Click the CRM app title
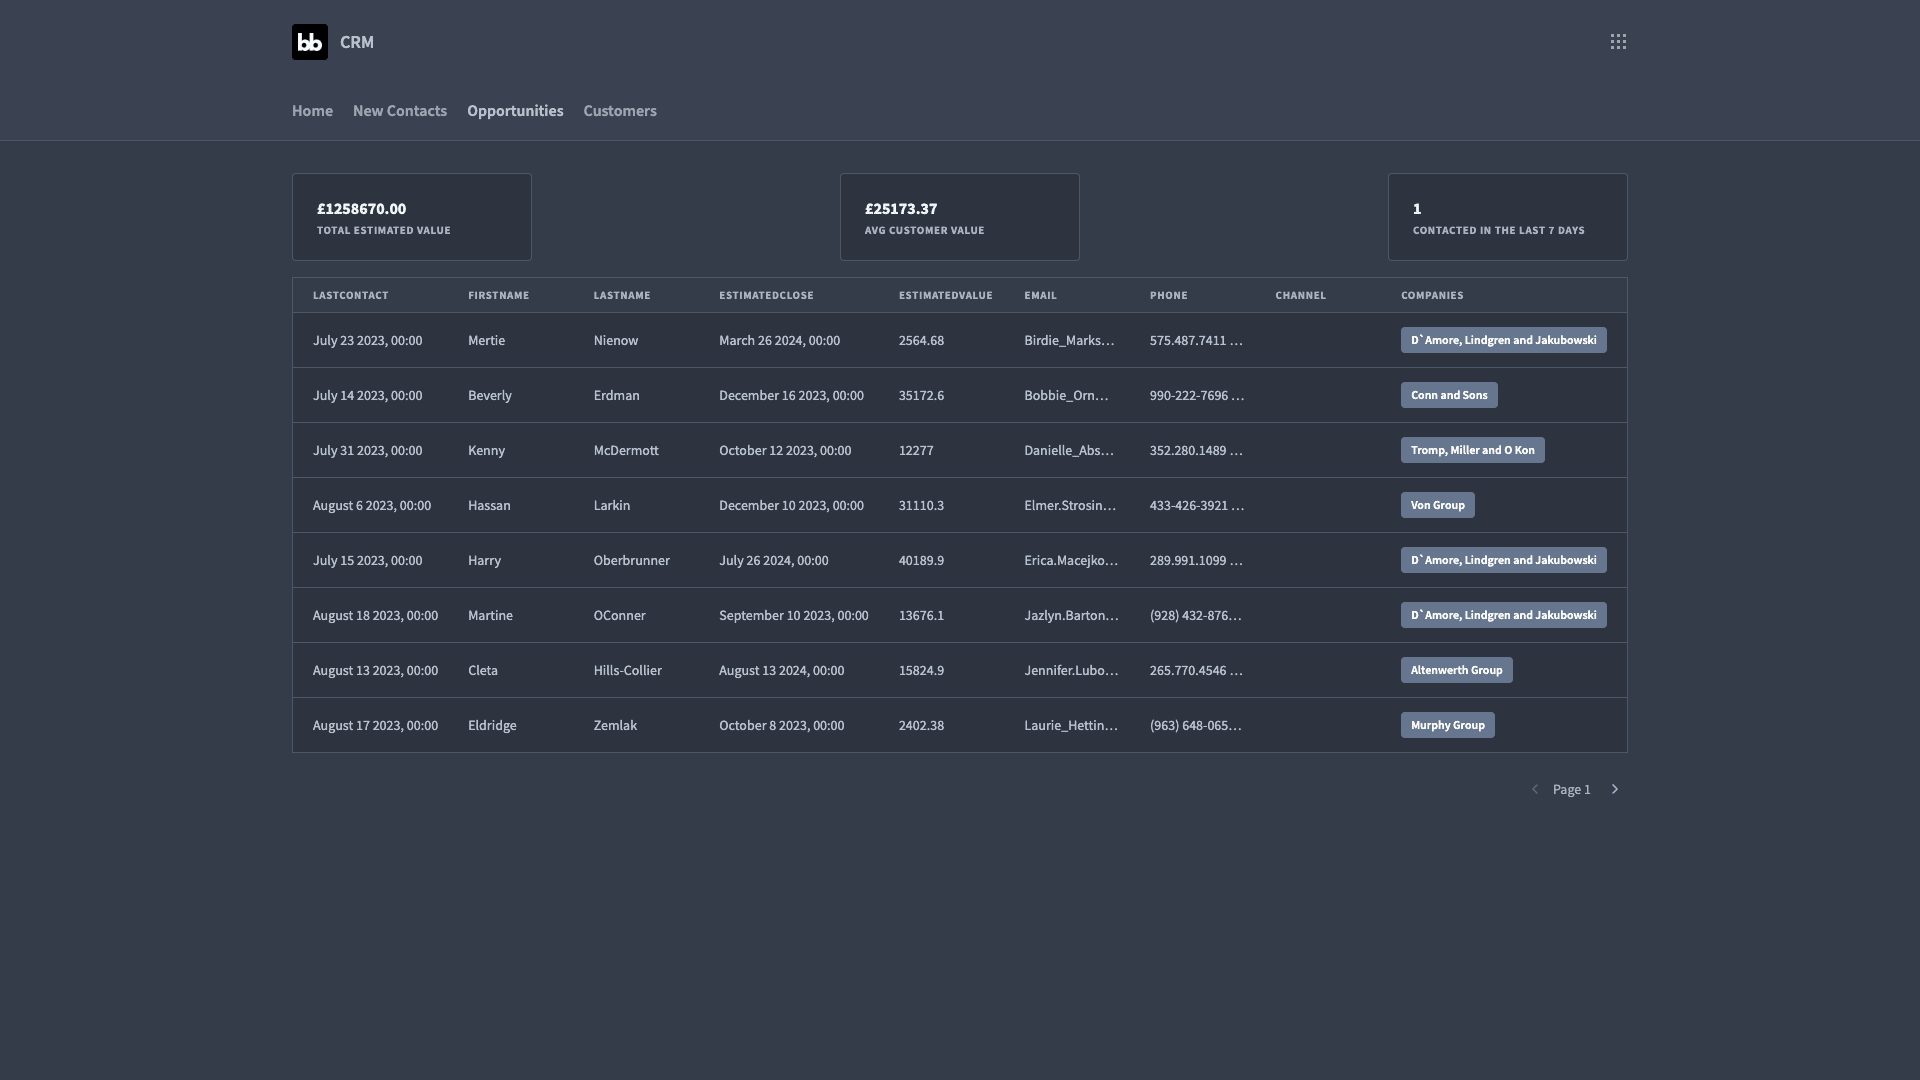Screen dimensions: 1920x1080 (357, 42)
